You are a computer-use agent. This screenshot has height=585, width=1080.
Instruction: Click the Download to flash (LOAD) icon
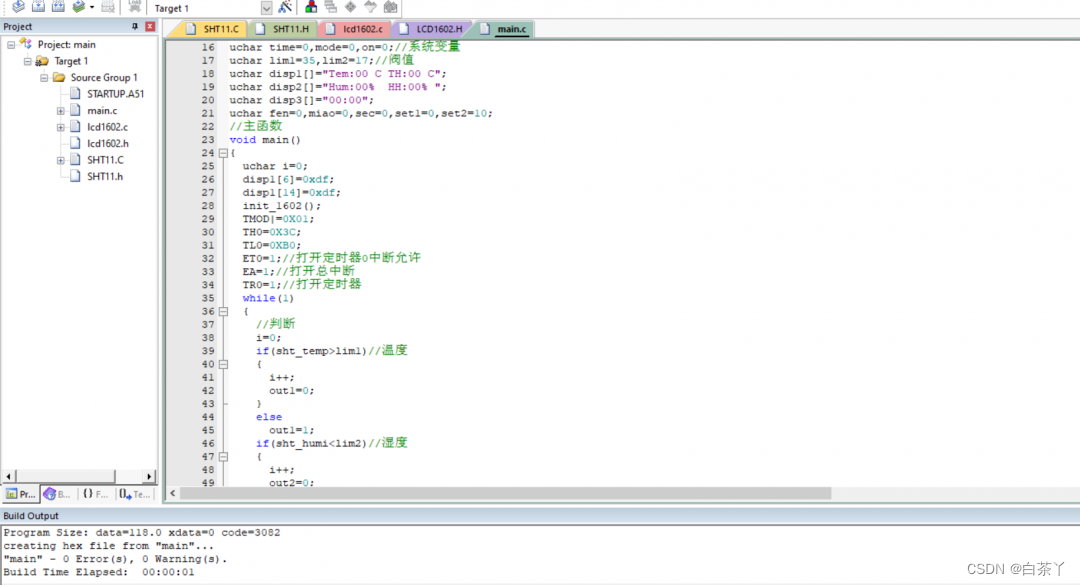coord(135,6)
